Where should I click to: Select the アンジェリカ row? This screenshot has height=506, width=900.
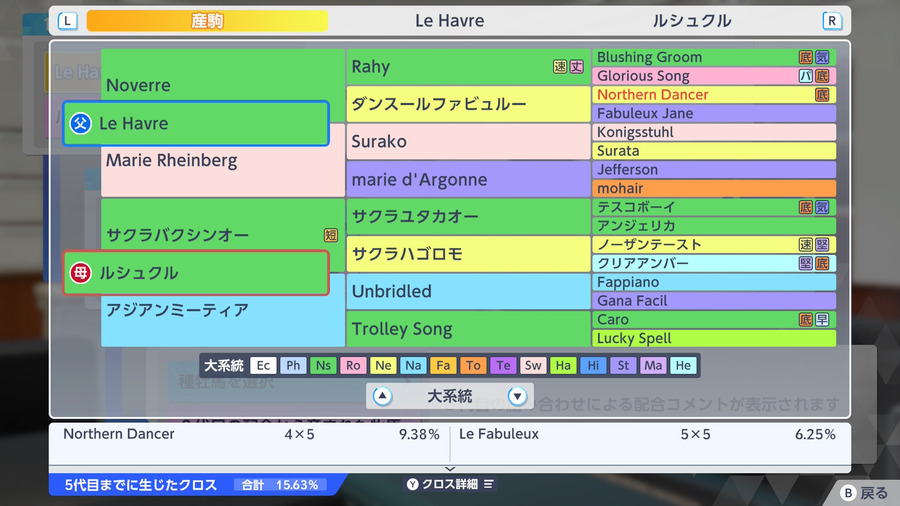coord(714,226)
